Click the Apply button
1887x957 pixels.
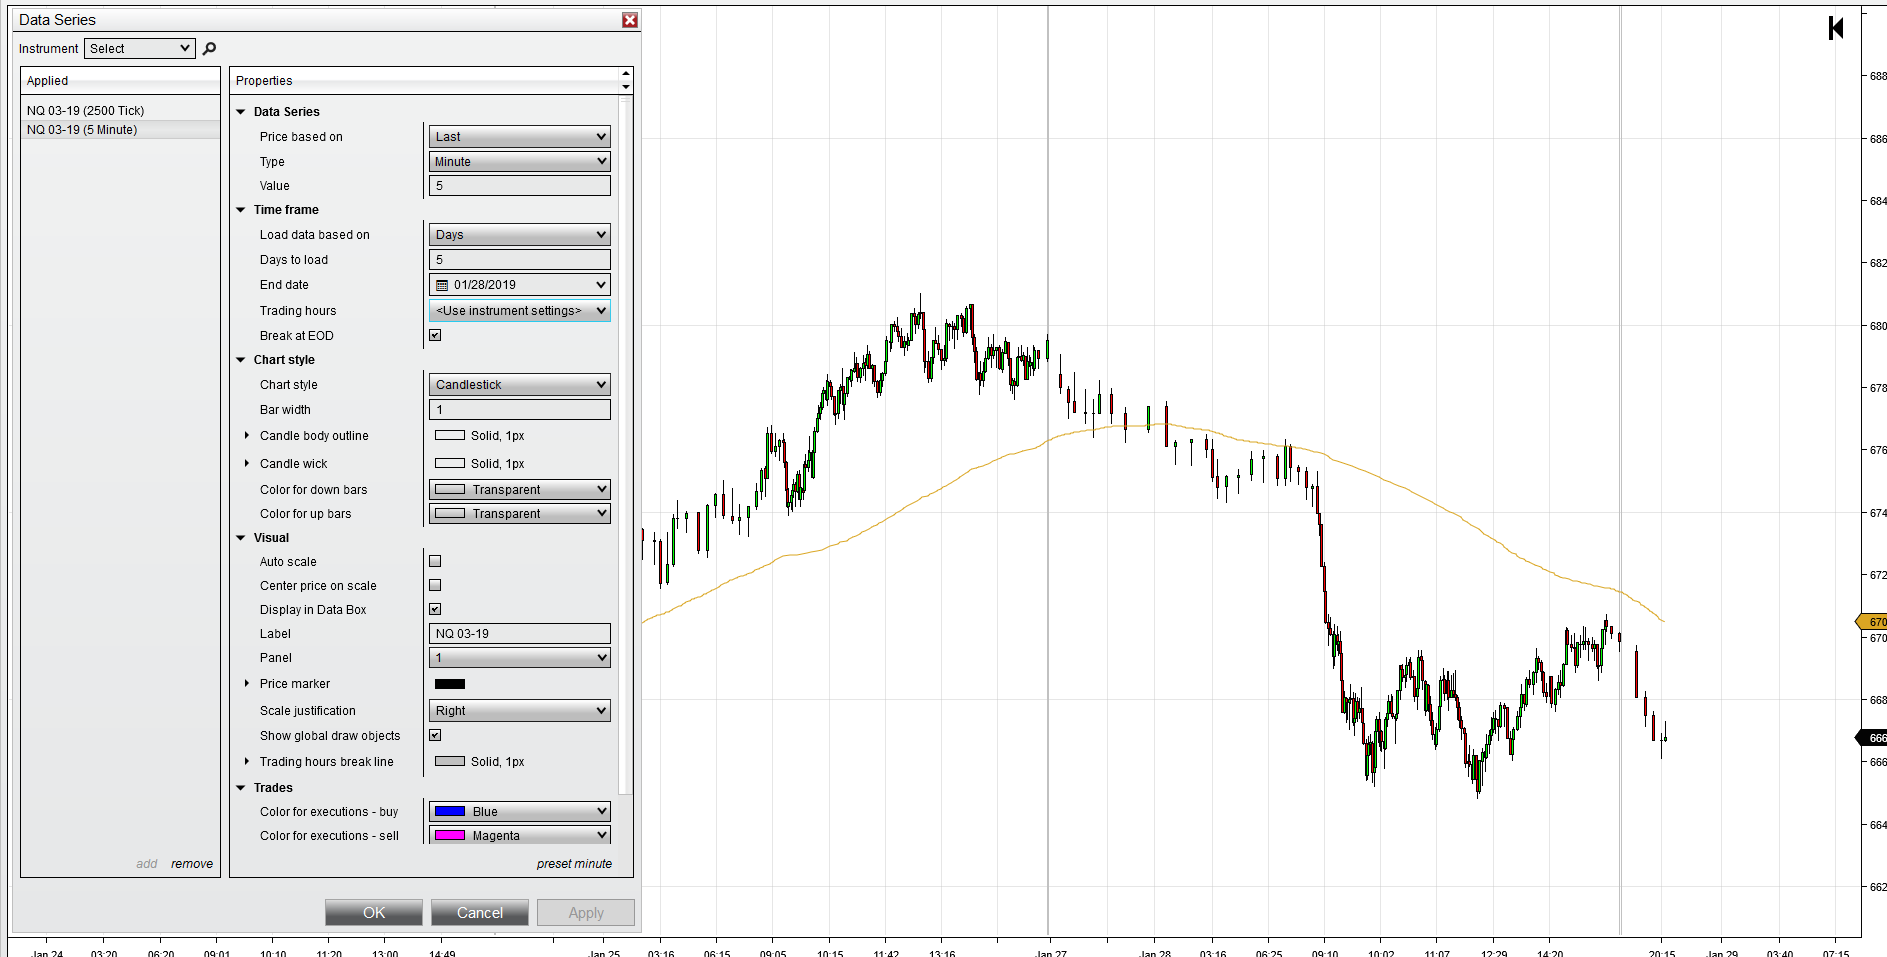point(586,912)
